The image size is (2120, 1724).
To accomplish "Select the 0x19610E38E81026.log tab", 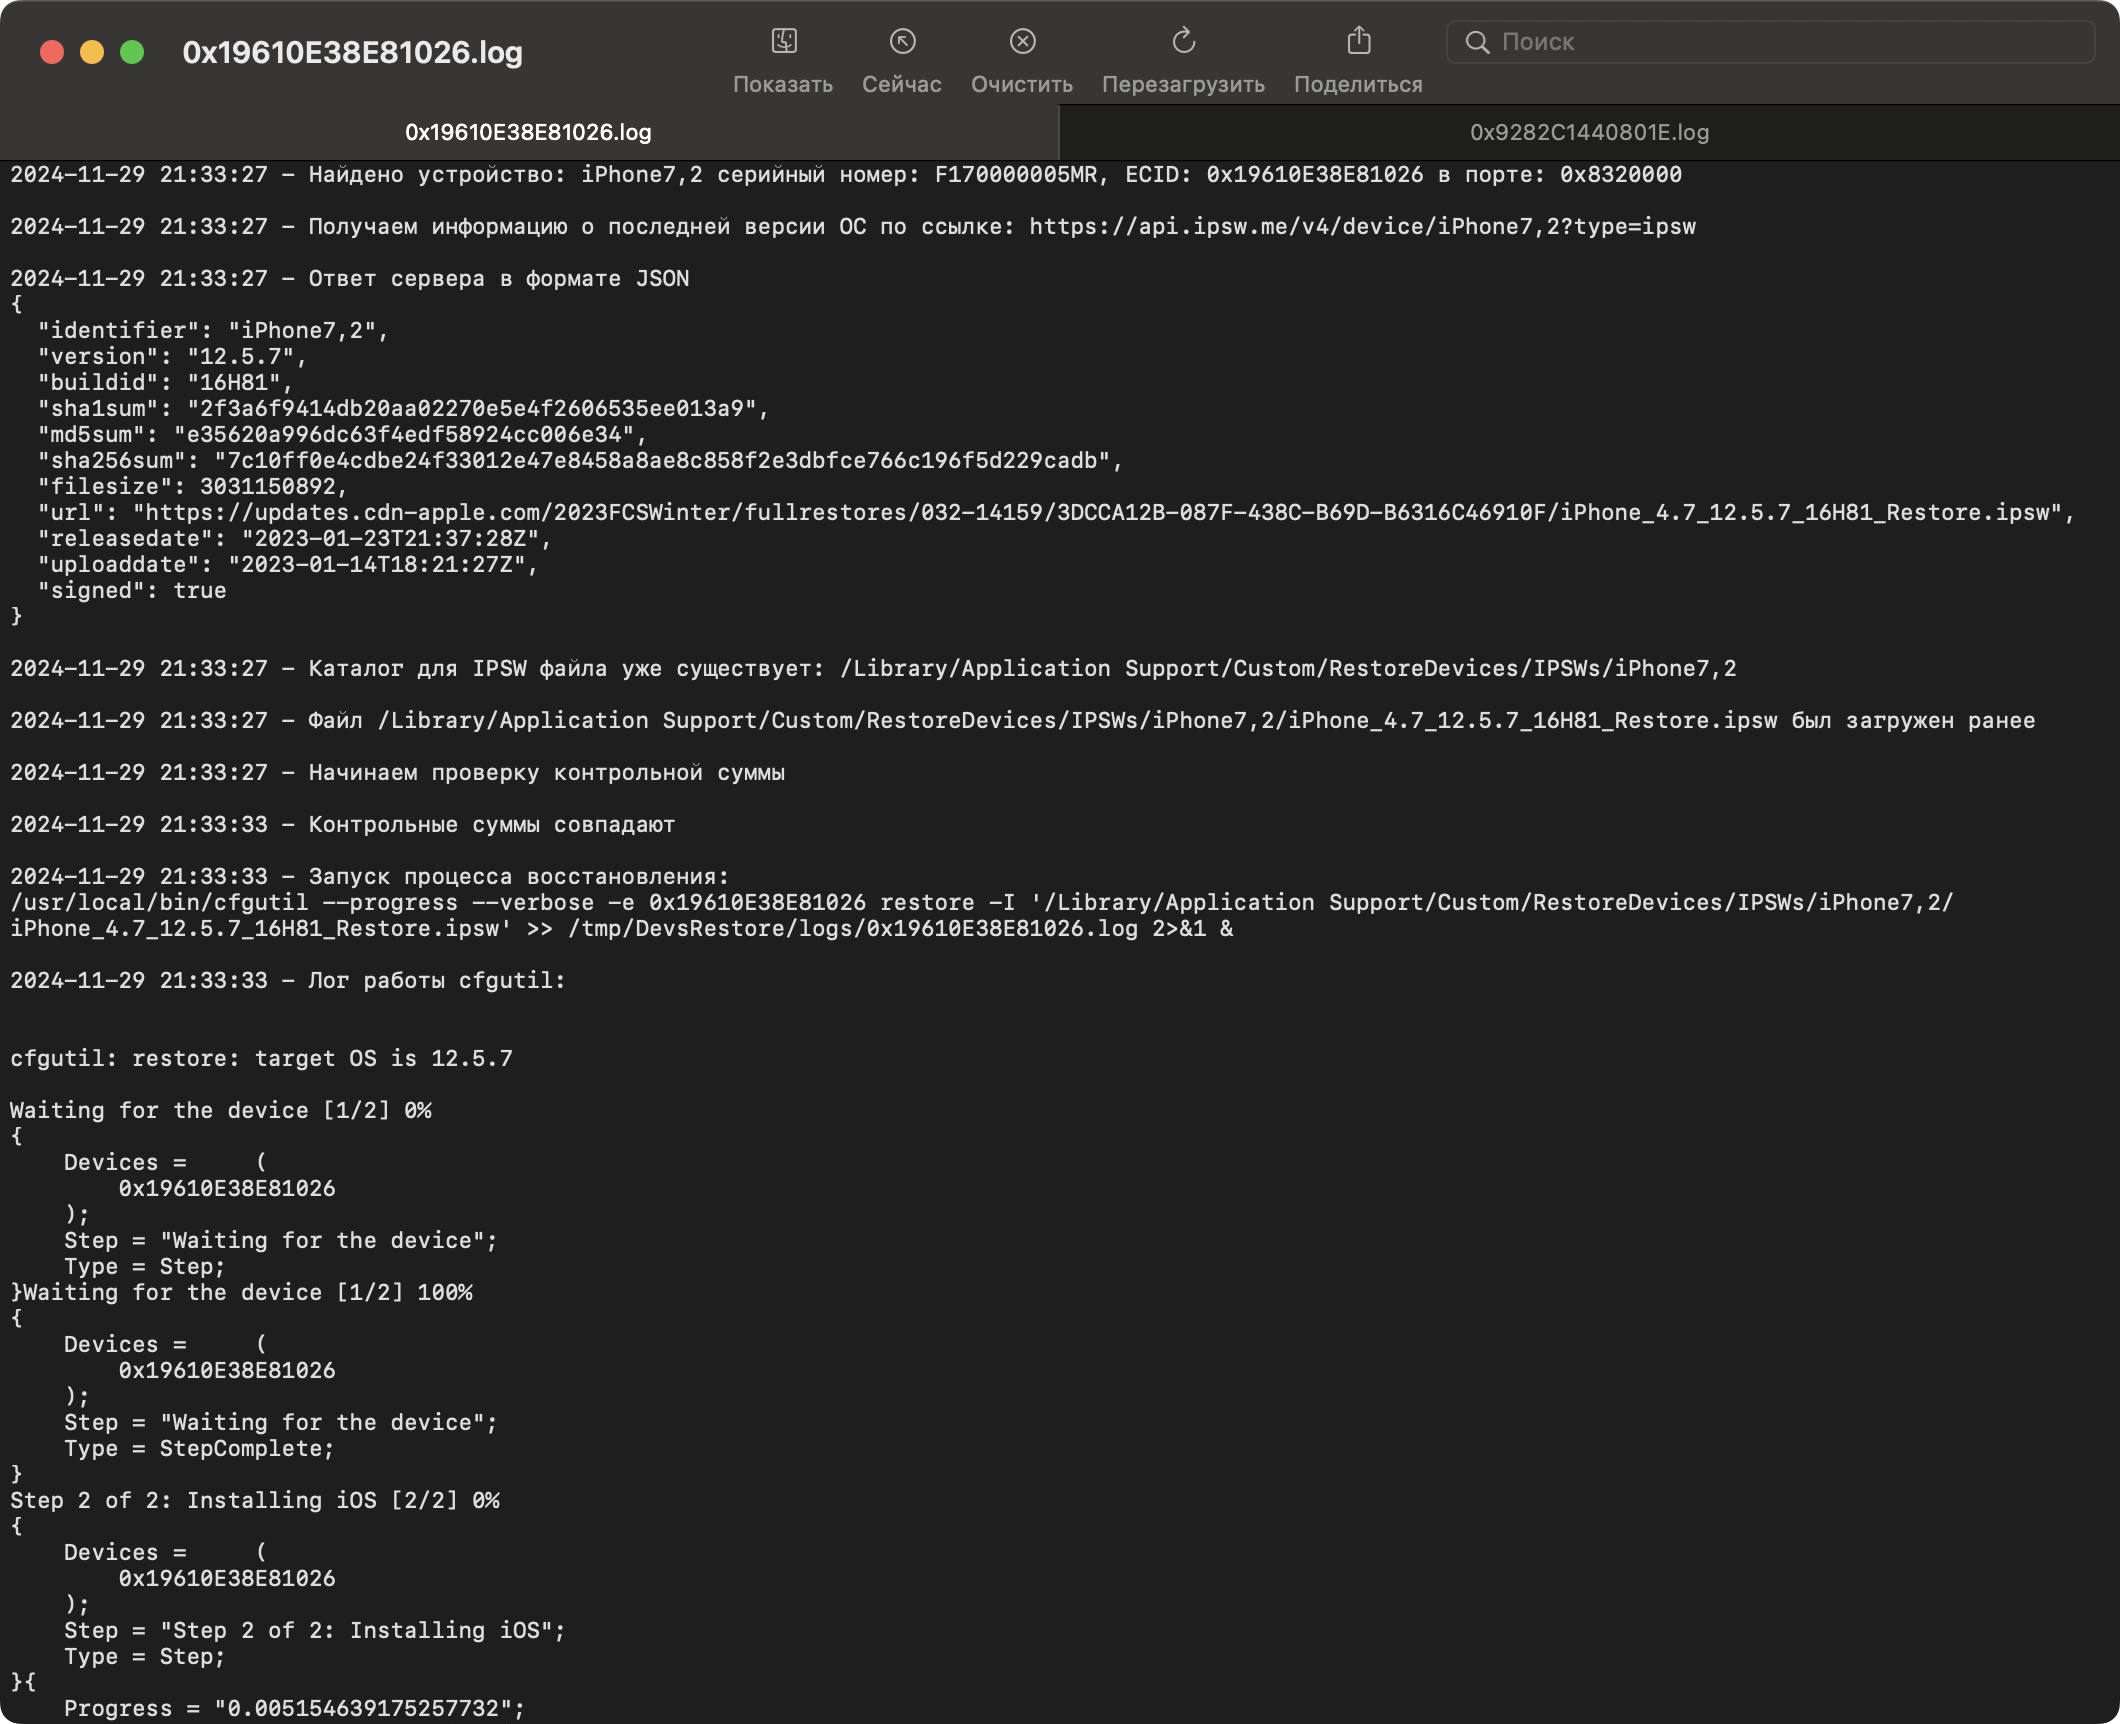I will pos(528,132).
